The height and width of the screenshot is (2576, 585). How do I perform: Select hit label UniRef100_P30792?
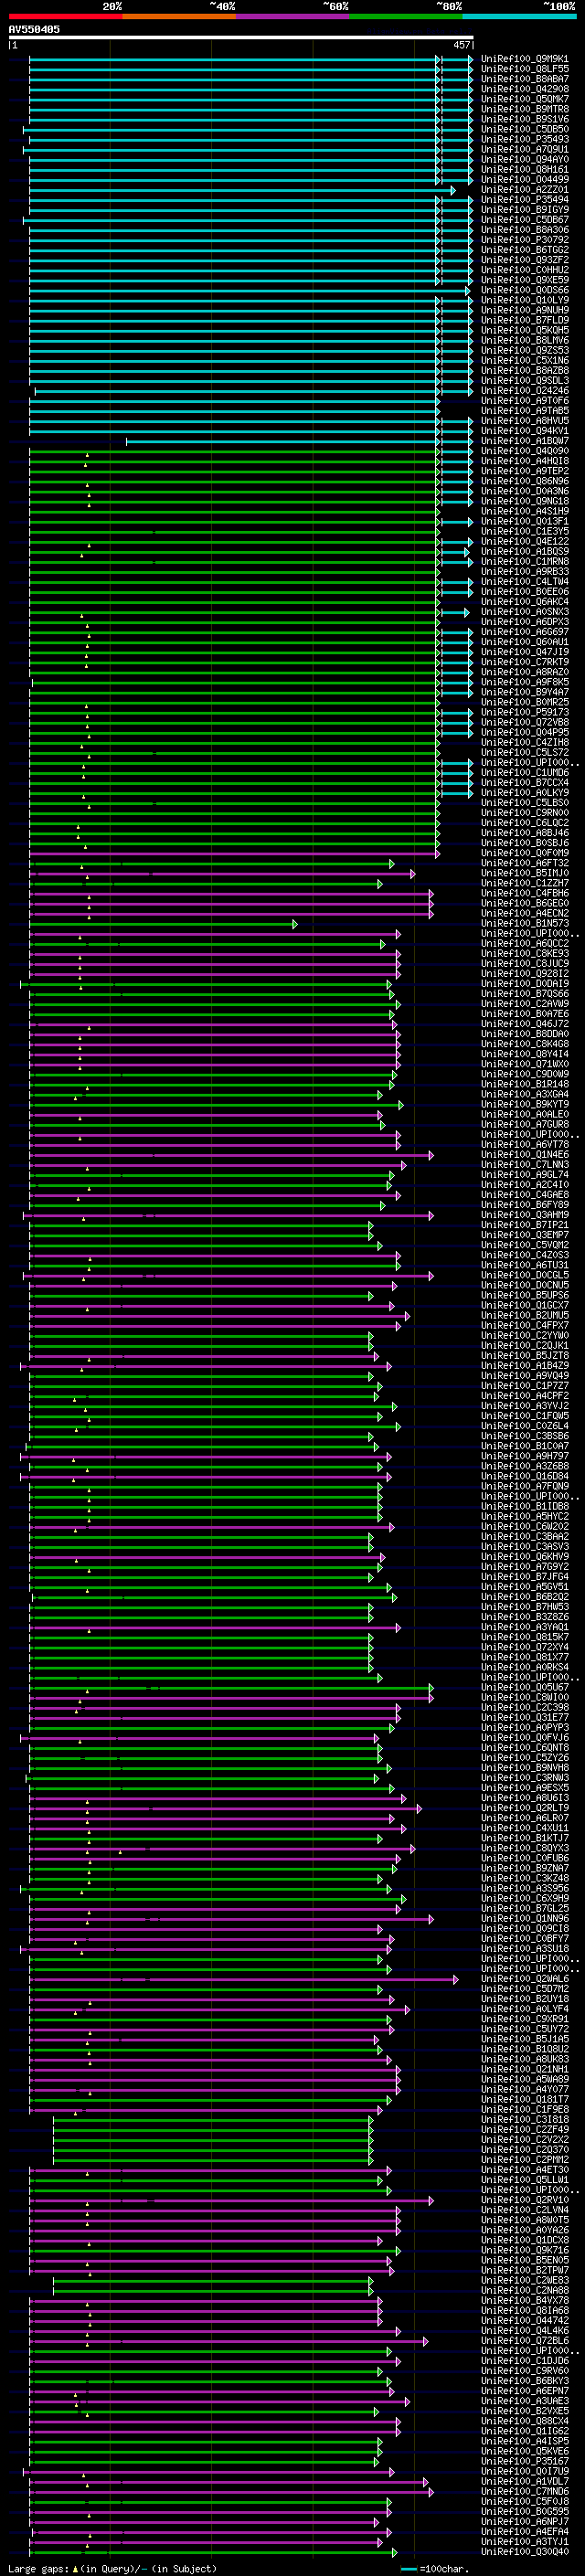click(524, 240)
